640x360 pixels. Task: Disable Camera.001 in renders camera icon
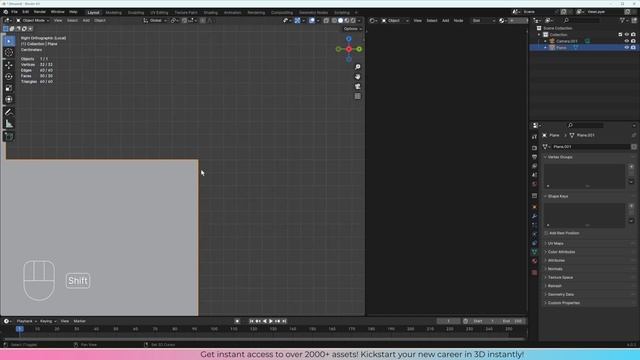(x=633, y=41)
